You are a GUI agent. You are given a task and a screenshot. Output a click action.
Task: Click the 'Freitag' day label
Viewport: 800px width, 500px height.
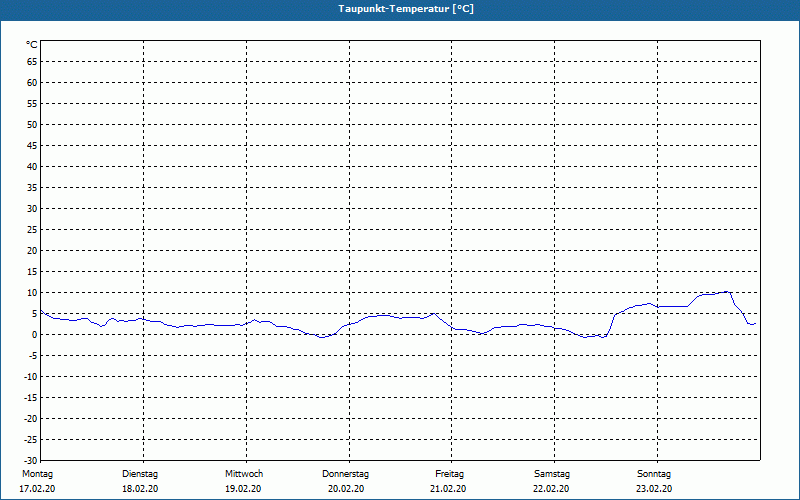pyautogui.click(x=449, y=474)
